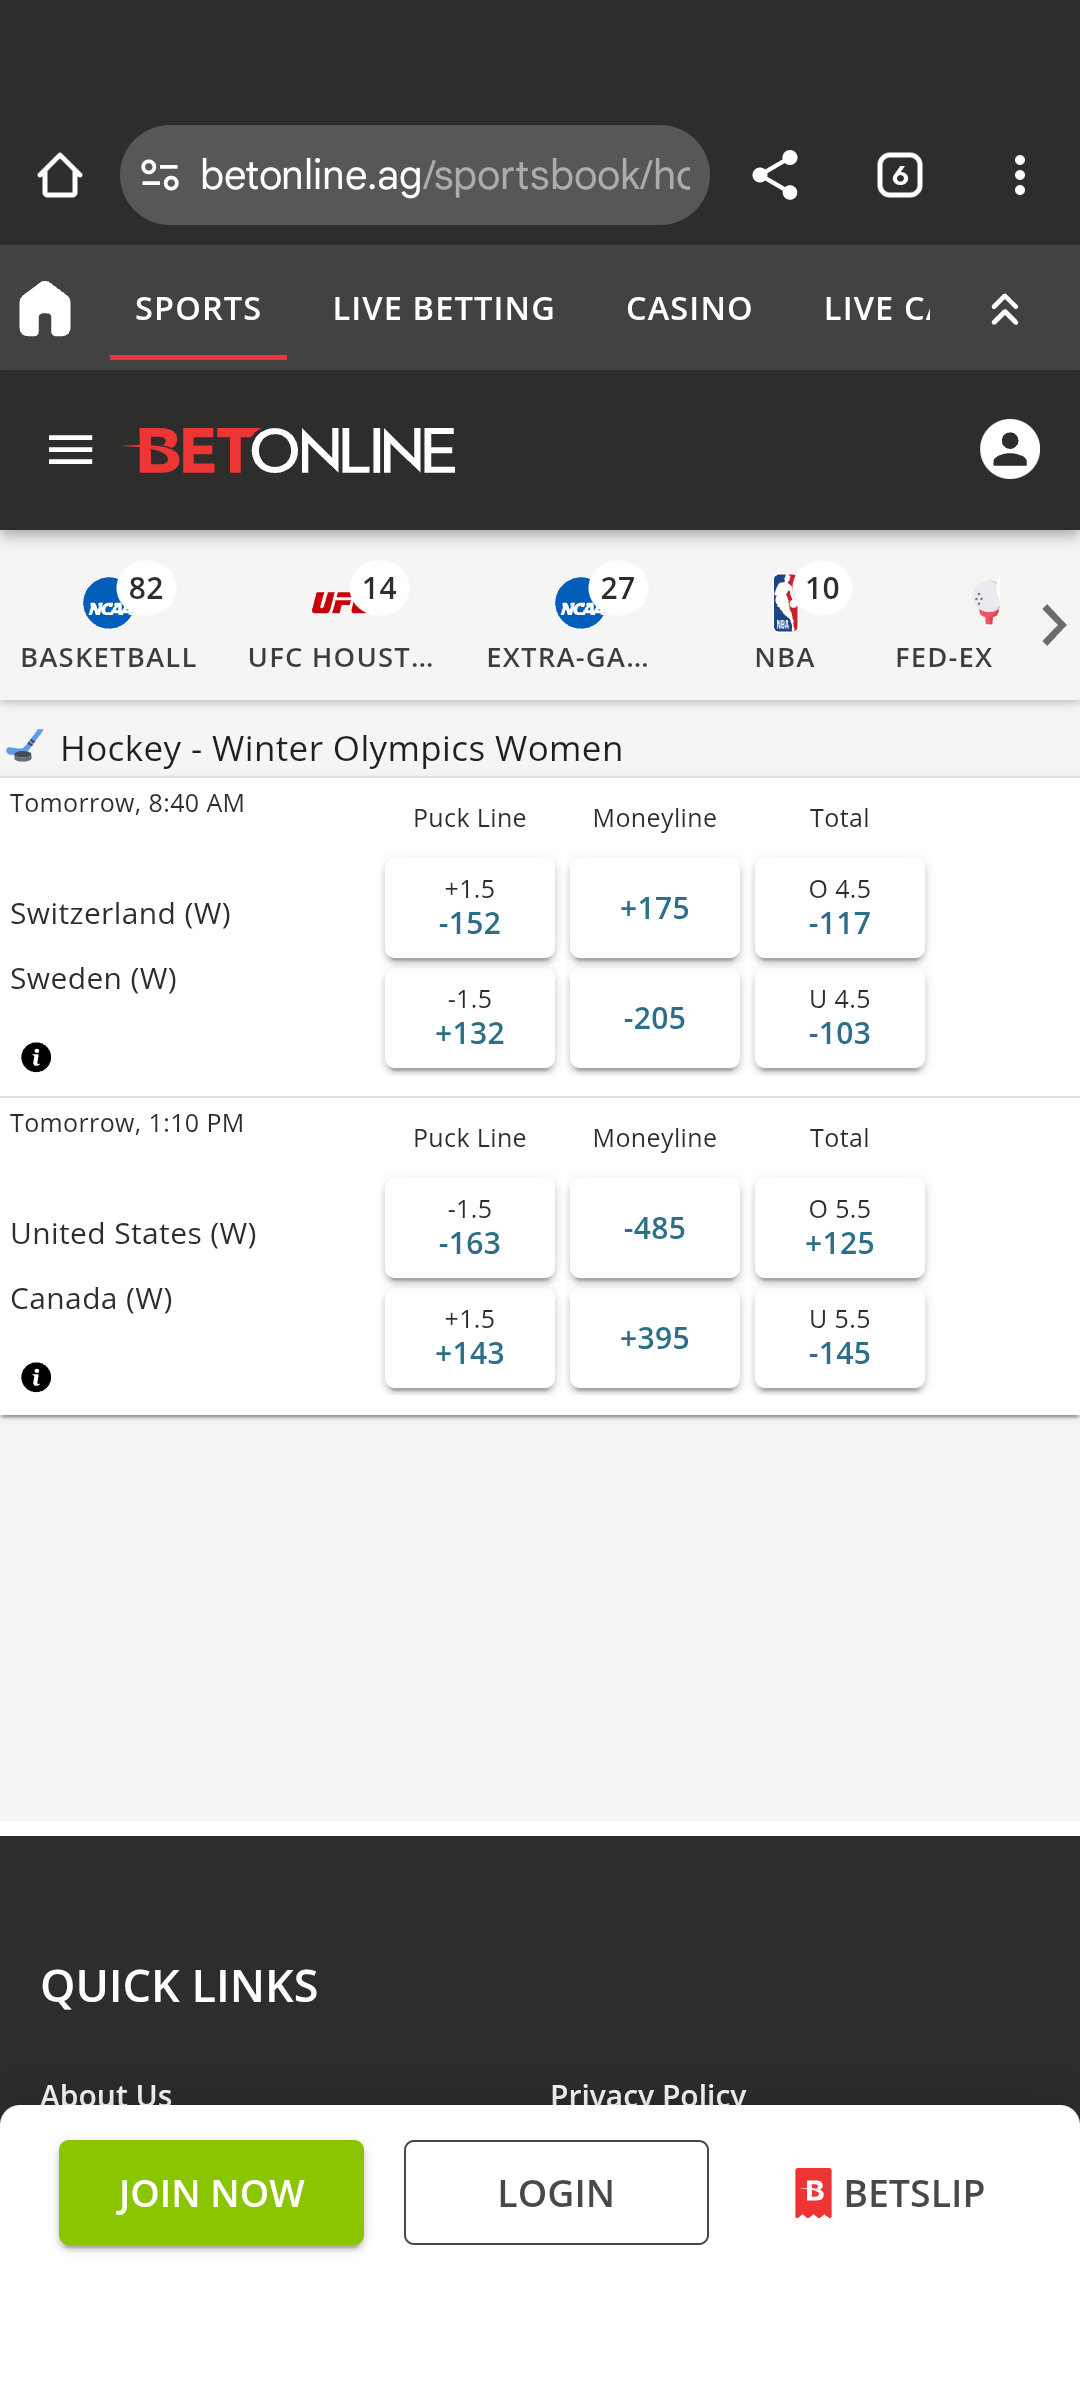Tap the browser address bar
The height and width of the screenshot is (2400, 1080).
pyautogui.click(x=445, y=176)
